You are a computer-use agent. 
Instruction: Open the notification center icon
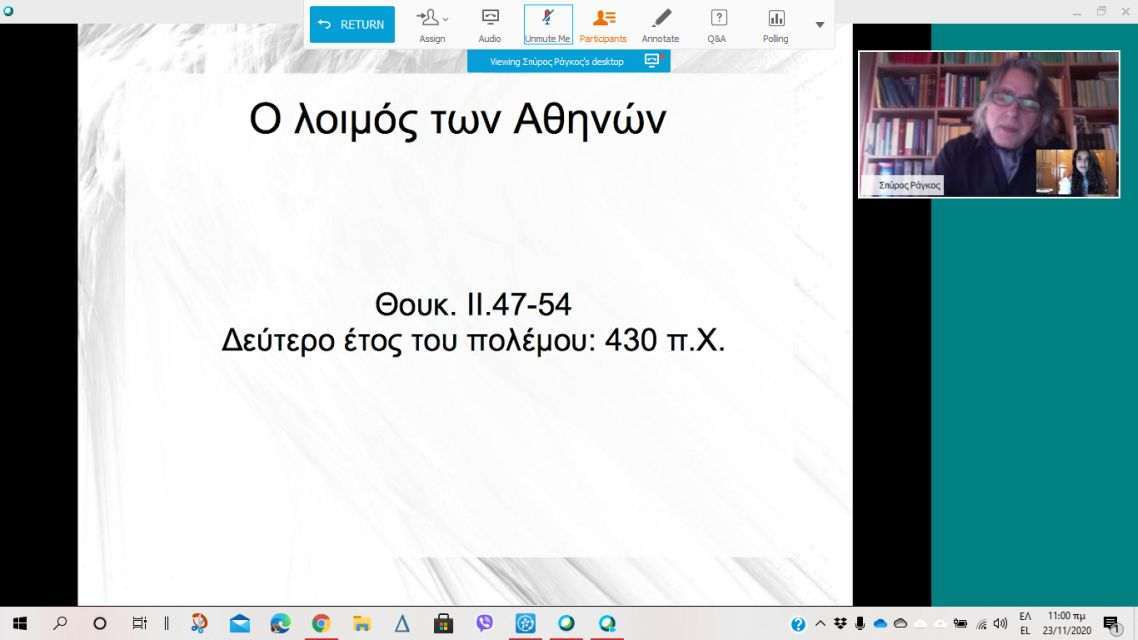(x=1111, y=624)
